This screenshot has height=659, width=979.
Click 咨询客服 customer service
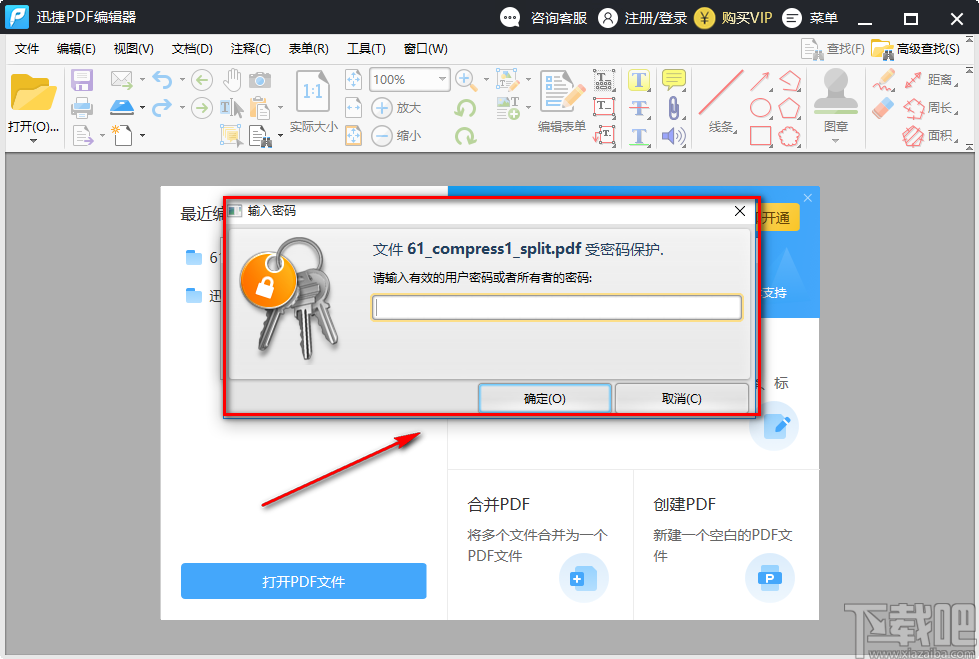(x=544, y=18)
